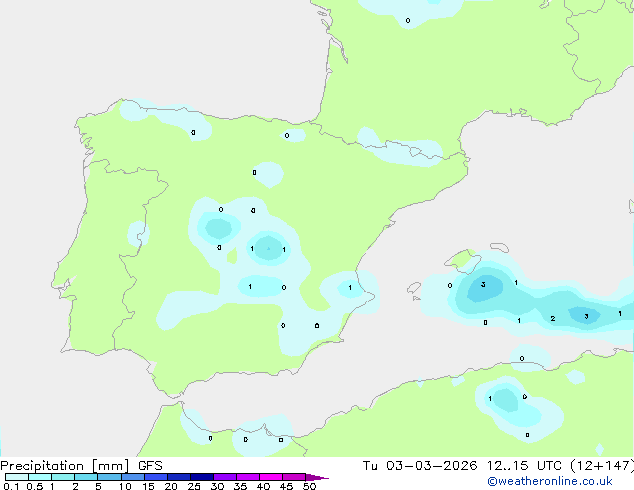Click the "(12+147)" forecast offset text
The height and width of the screenshot is (490, 634).
(602, 466)
